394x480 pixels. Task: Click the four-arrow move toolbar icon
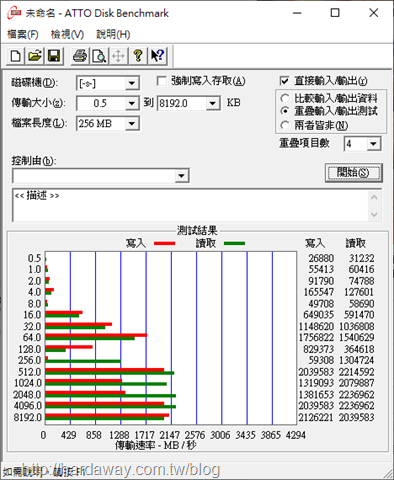click(x=118, y=56)
